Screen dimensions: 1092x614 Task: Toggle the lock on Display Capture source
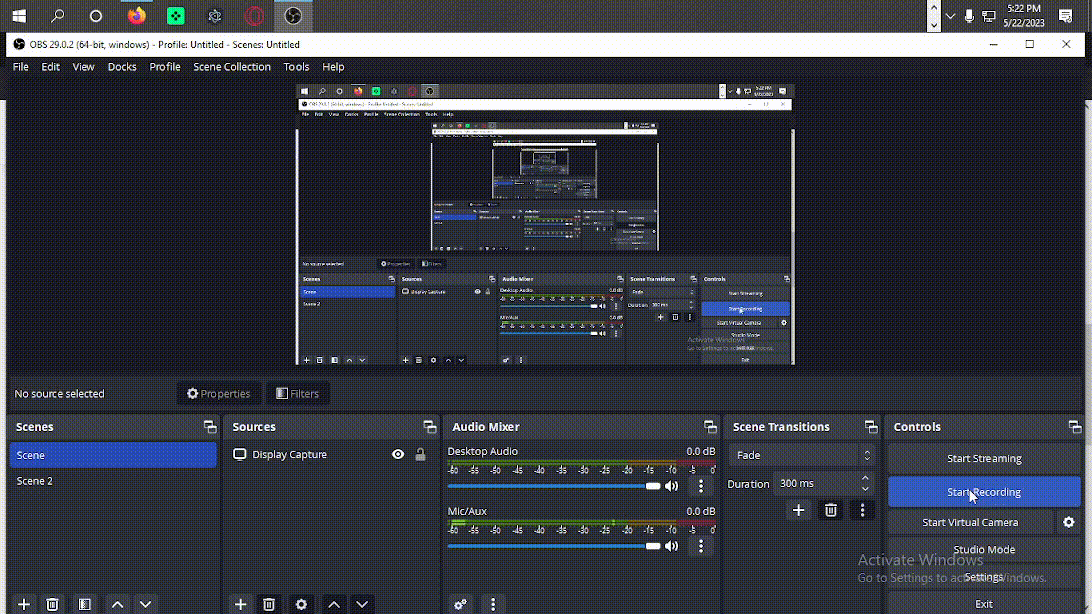point(420,454)
